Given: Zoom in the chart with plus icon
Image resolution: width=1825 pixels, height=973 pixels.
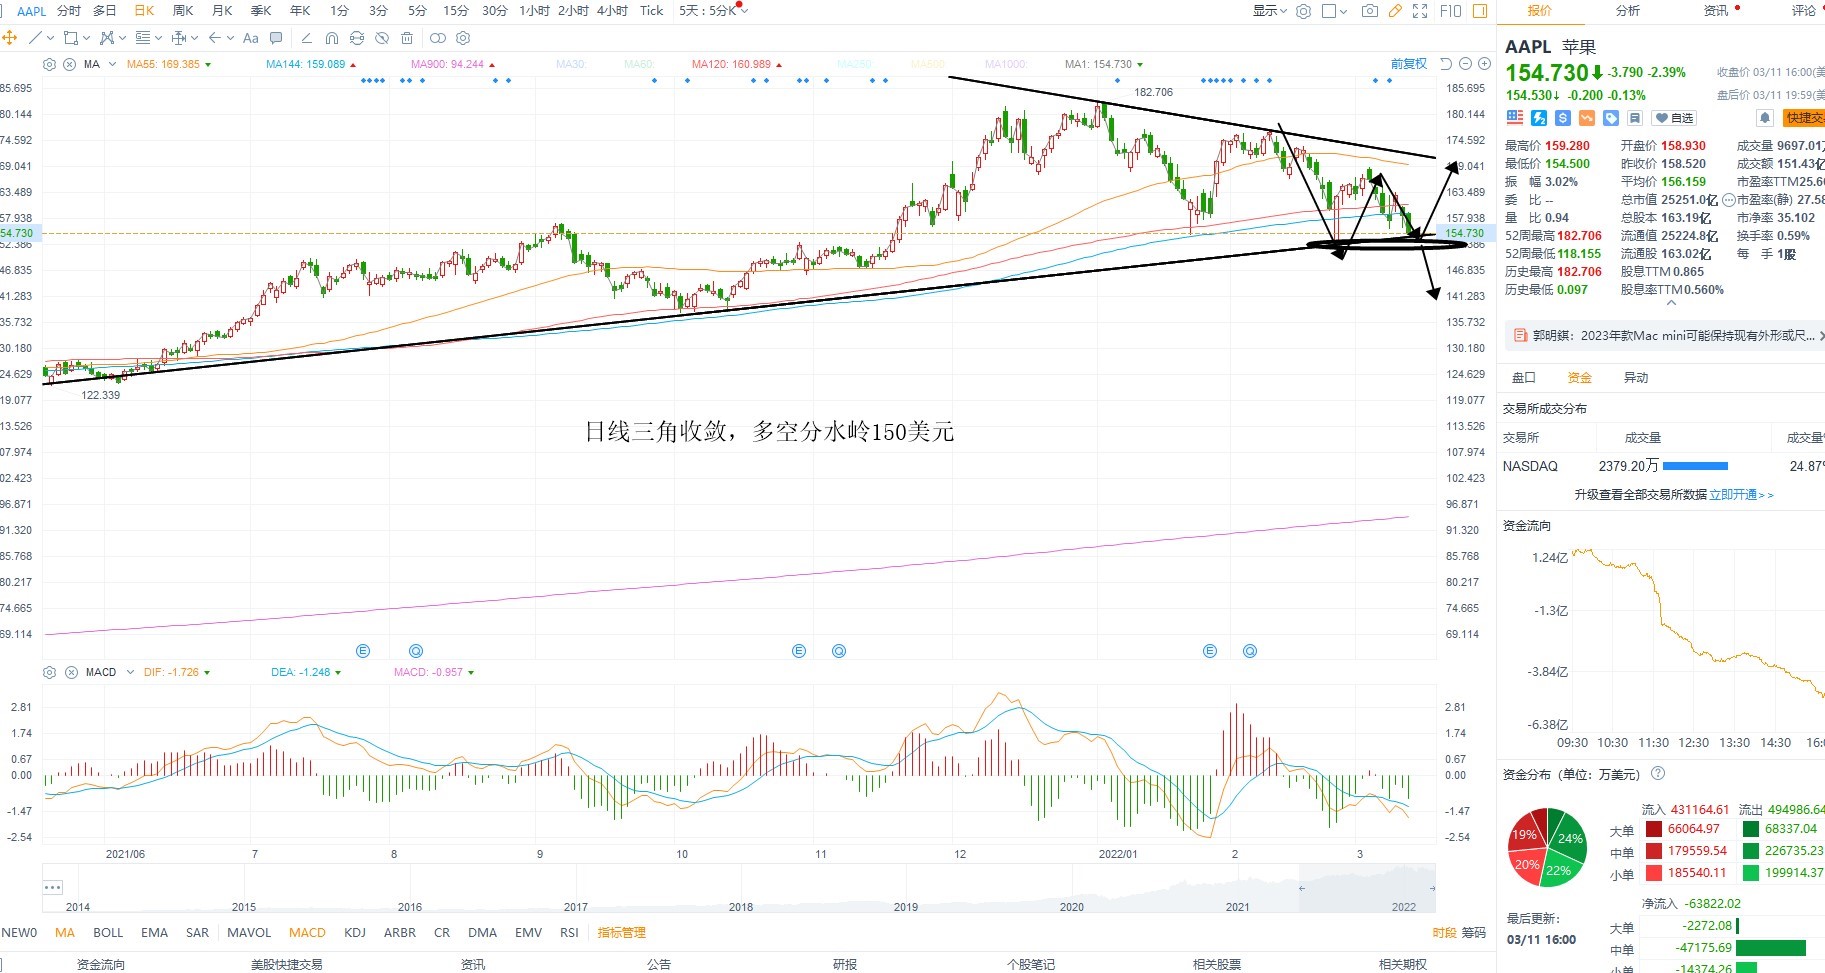Looking at the screenshot, I should tap(1485, 64).
